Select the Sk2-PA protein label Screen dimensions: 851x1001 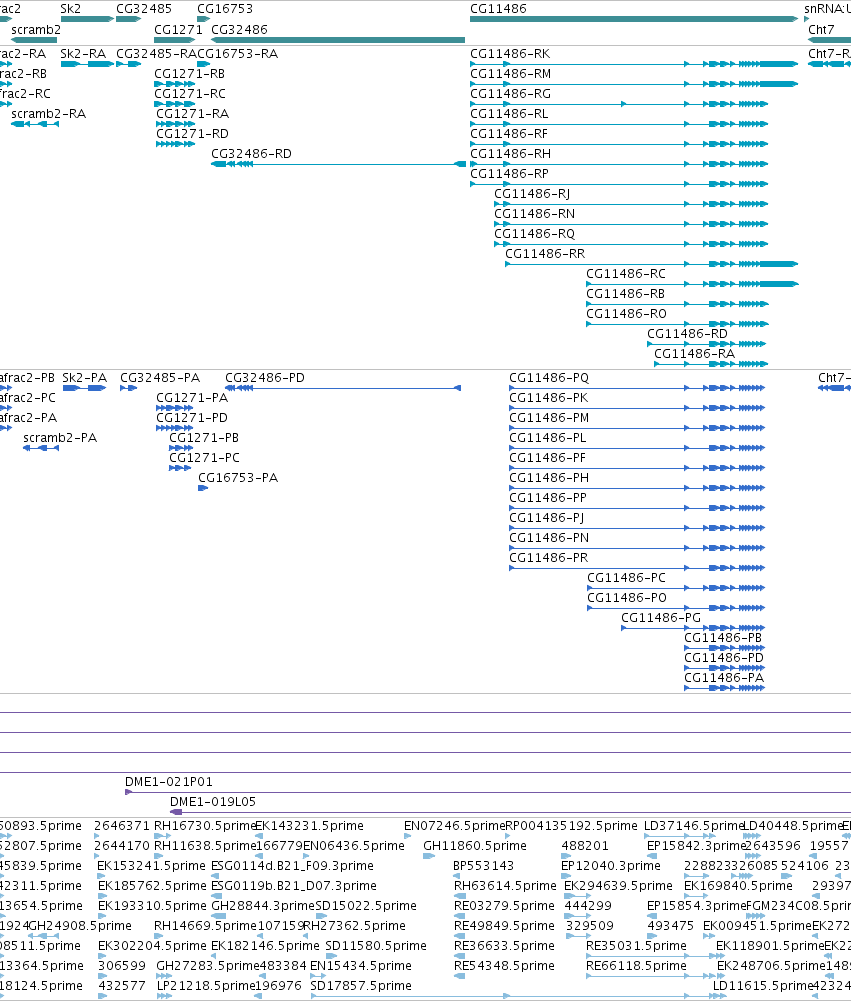point(84,378)
